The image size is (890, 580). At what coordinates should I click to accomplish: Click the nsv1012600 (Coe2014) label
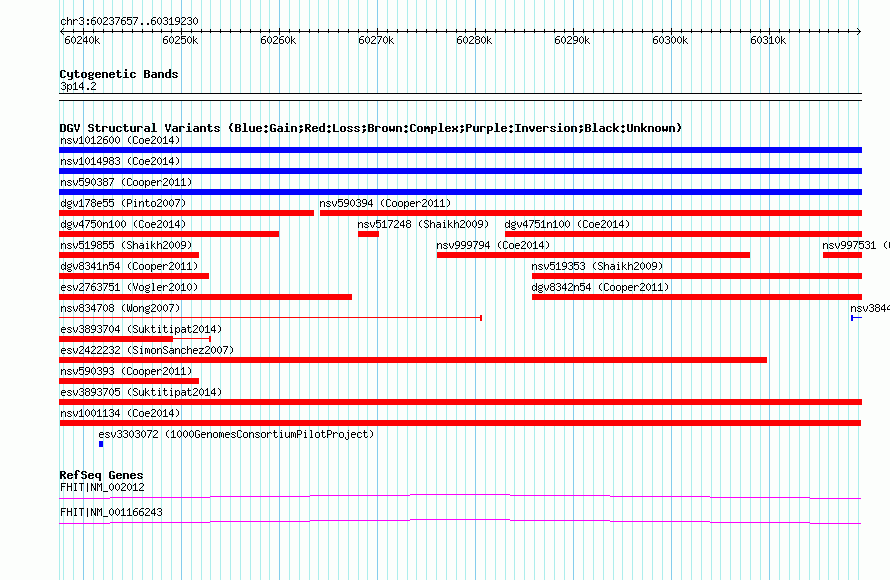pos(120,140)
